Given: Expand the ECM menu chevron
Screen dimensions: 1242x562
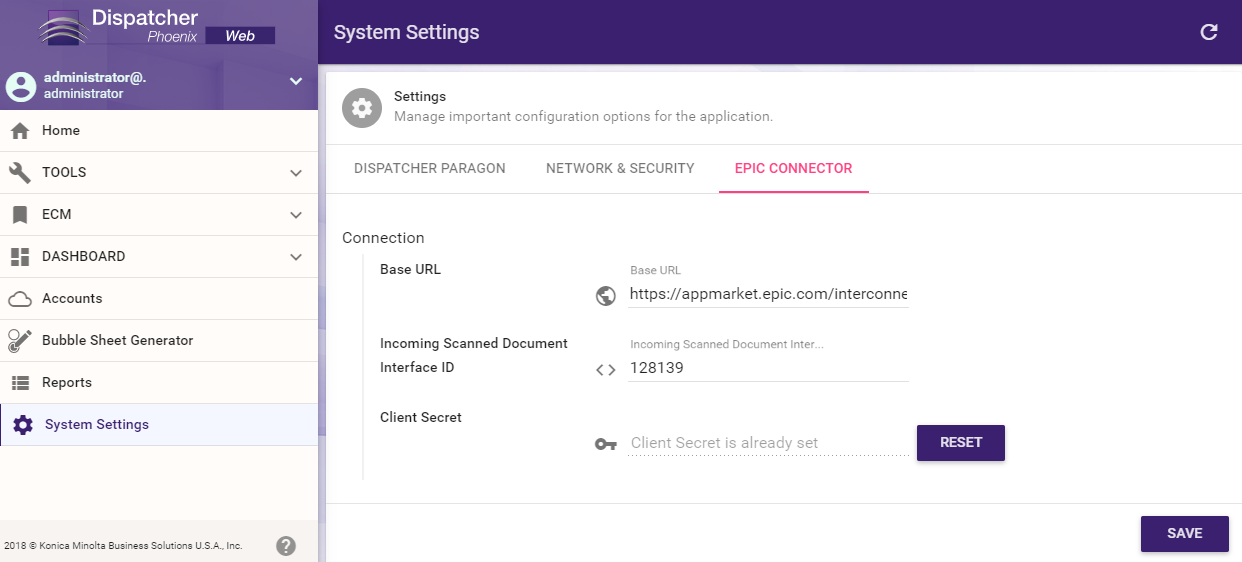Looking at the screenshot, I should (x=296, y=215).
